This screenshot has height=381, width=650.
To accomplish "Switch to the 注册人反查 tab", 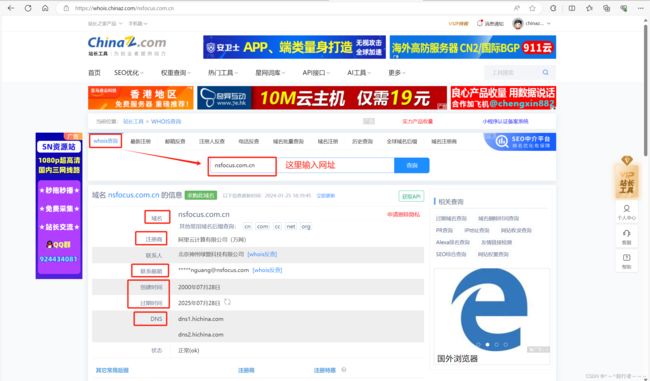I will [x=212, y=141].
